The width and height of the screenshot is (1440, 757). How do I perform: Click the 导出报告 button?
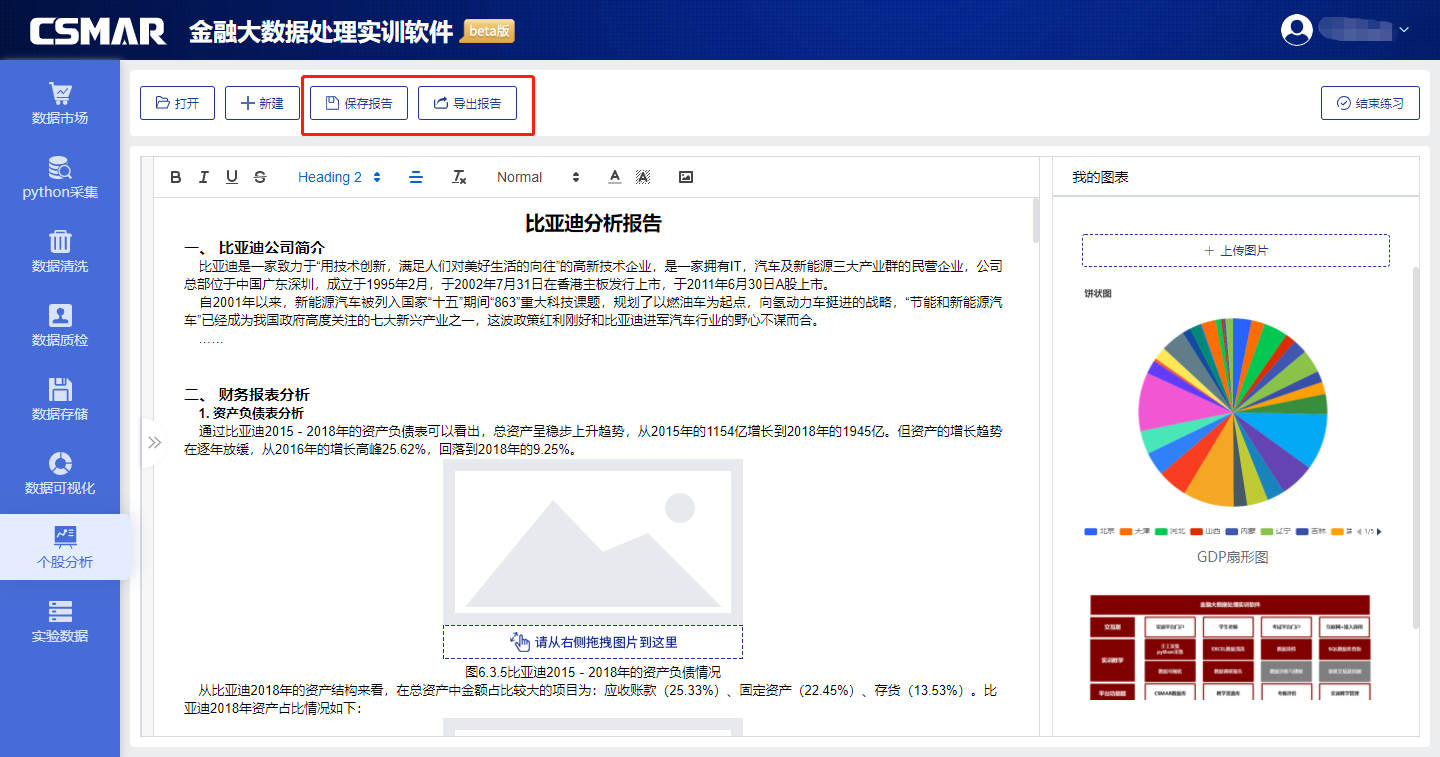point(467,103)
